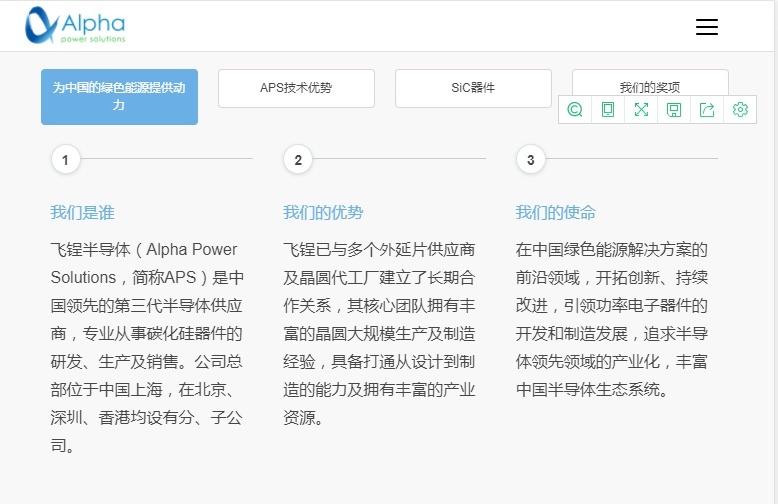Click the Alpha Power Solutions logo
The image size is (778, 504).
pyautogui.click(x=75, y=25)
